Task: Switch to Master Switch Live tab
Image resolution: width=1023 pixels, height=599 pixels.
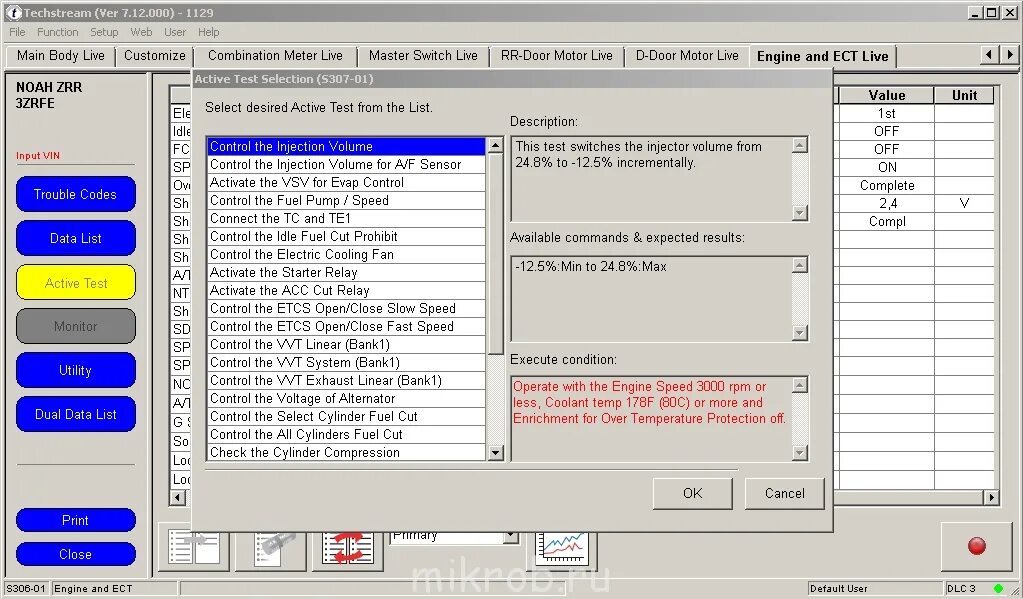Action: pyautogui.click(x=423, y=56)
